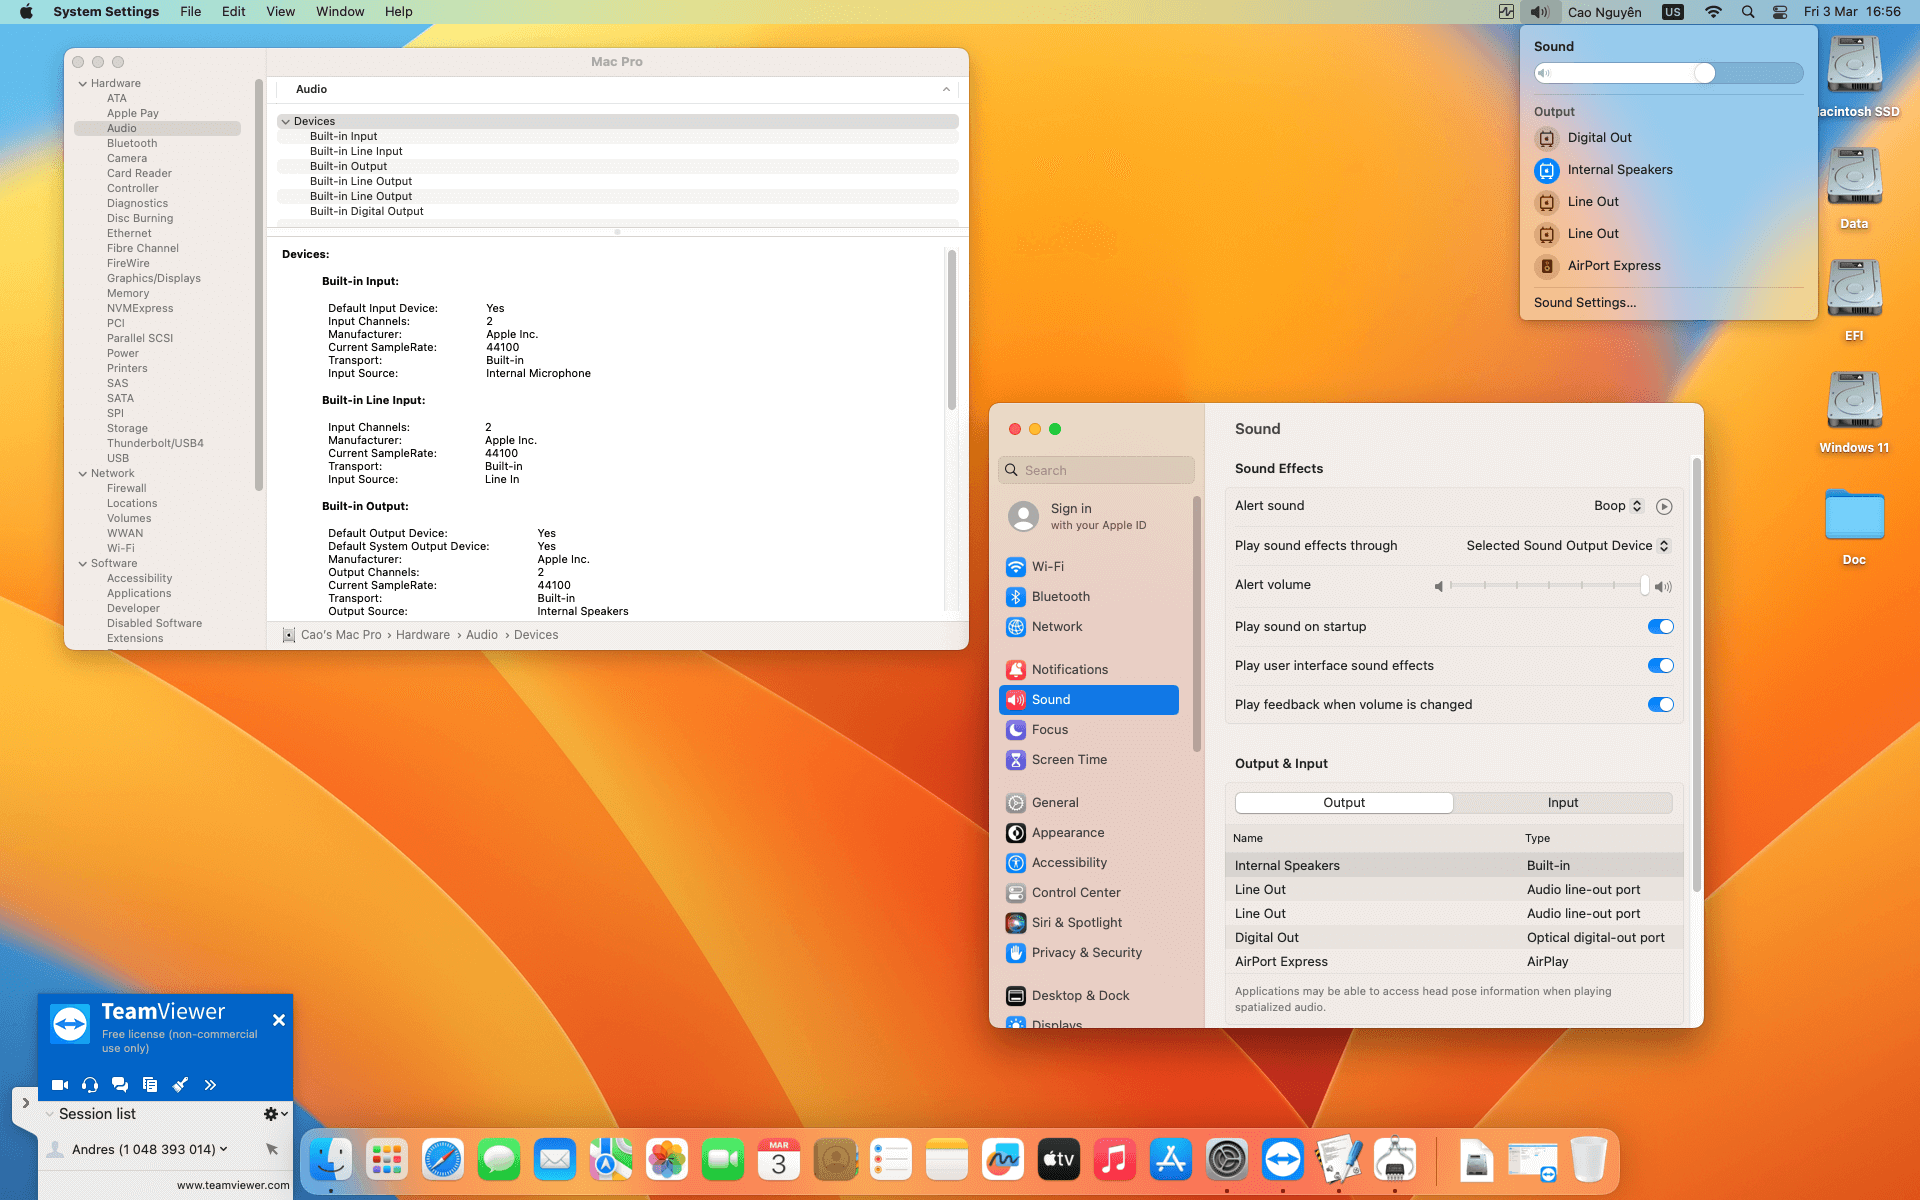
Task: Toggle Play sound on startup
Action: click(1660, 626)
